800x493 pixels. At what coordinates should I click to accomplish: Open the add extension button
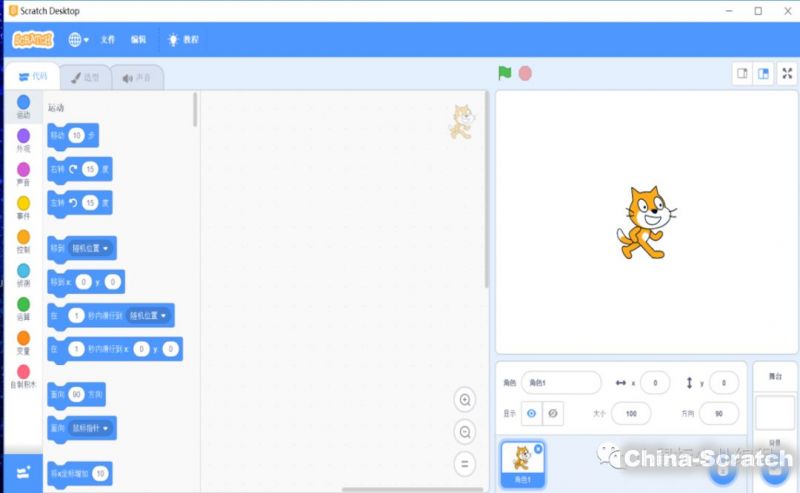[23, 473]
